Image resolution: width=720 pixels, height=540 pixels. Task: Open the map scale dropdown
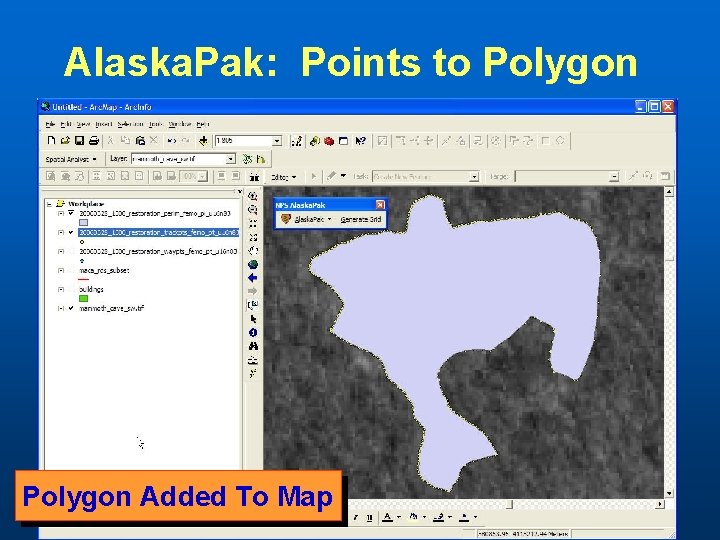pos(277,141)
